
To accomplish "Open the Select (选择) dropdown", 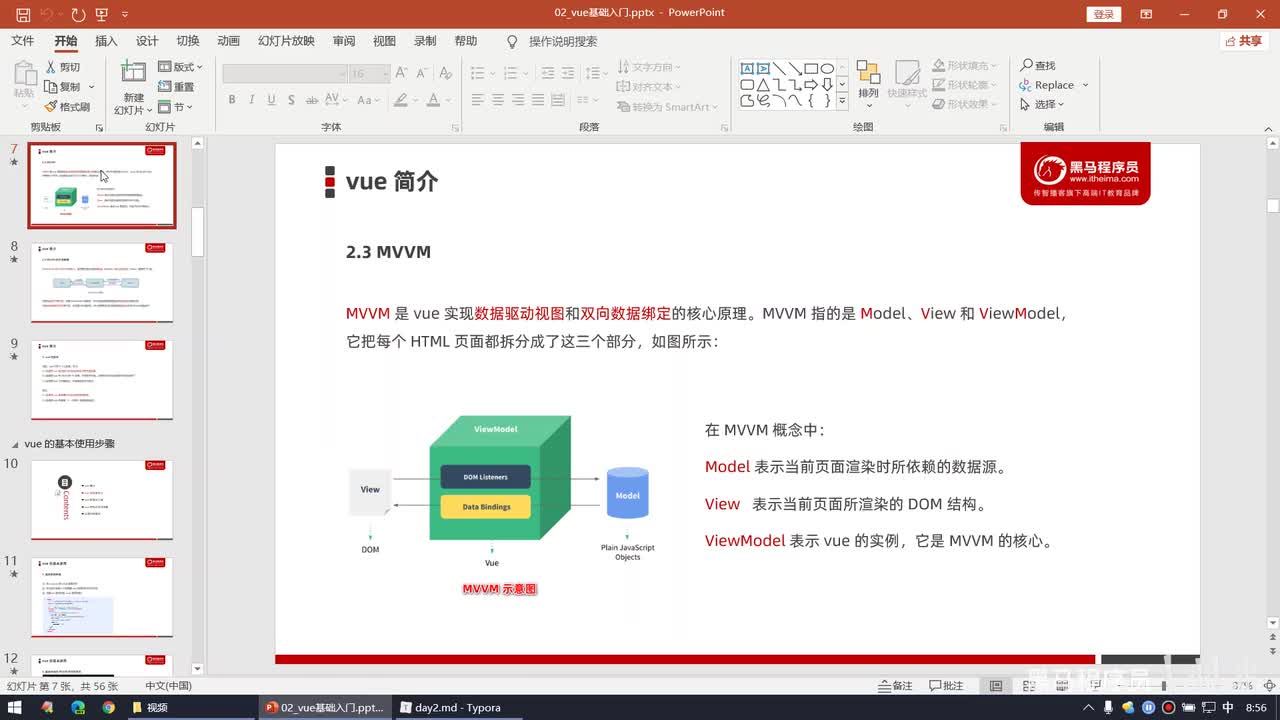I will tap(1042, 104).
